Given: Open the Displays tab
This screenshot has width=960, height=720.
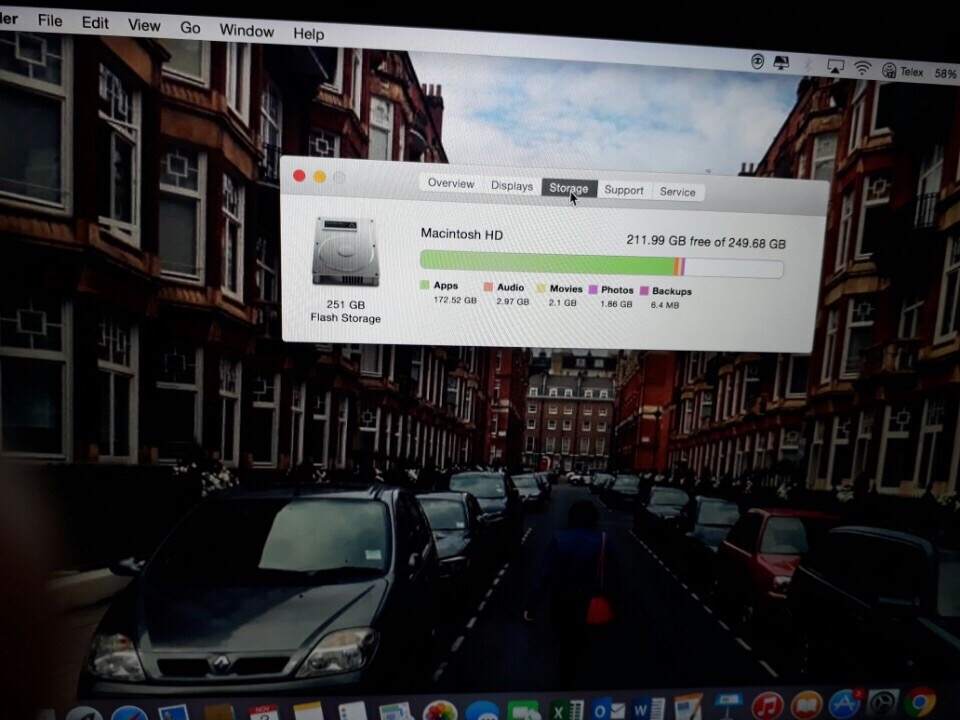Looking at the screenshot, I should 511,186.
